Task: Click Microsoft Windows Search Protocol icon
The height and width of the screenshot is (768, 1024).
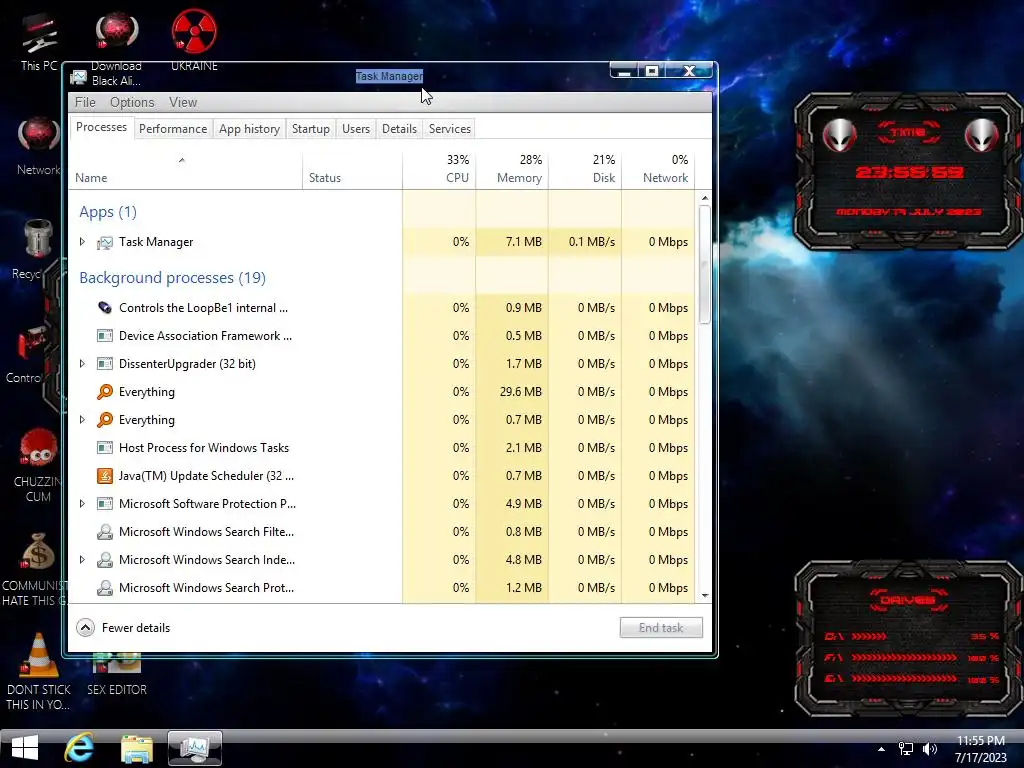Action: coord(104,588)
